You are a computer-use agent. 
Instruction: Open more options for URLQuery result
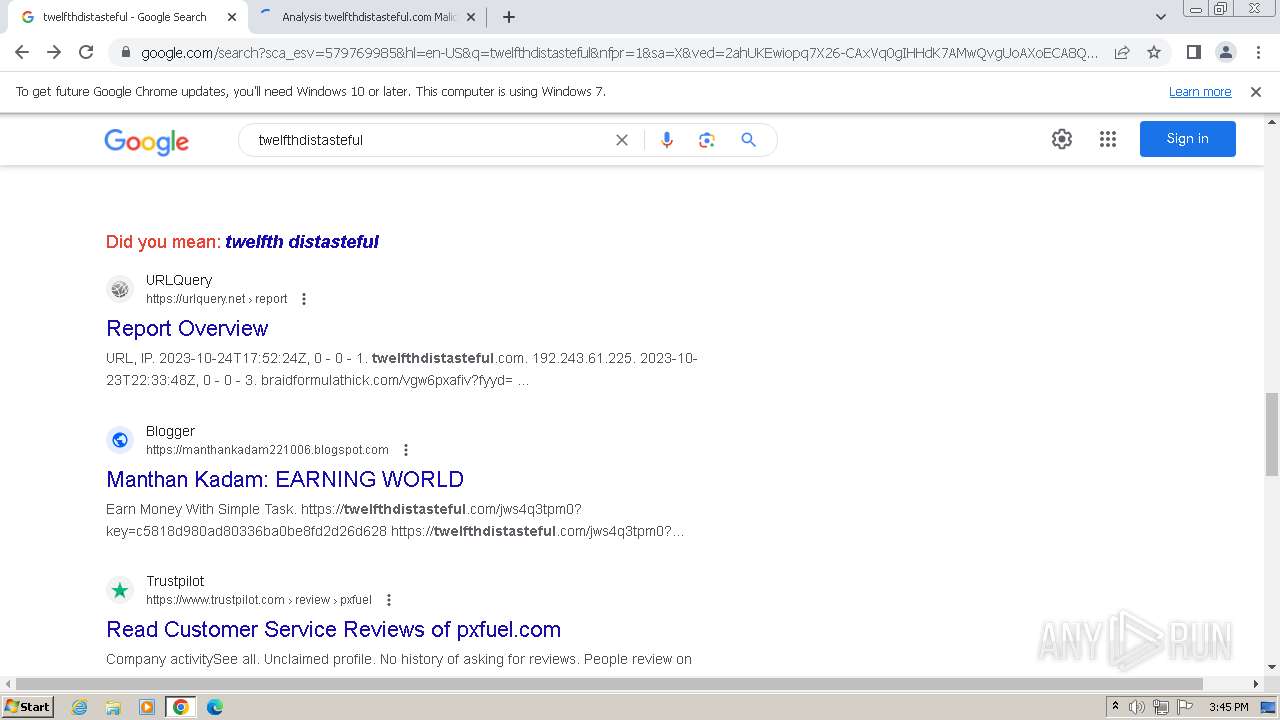[304, 299]
